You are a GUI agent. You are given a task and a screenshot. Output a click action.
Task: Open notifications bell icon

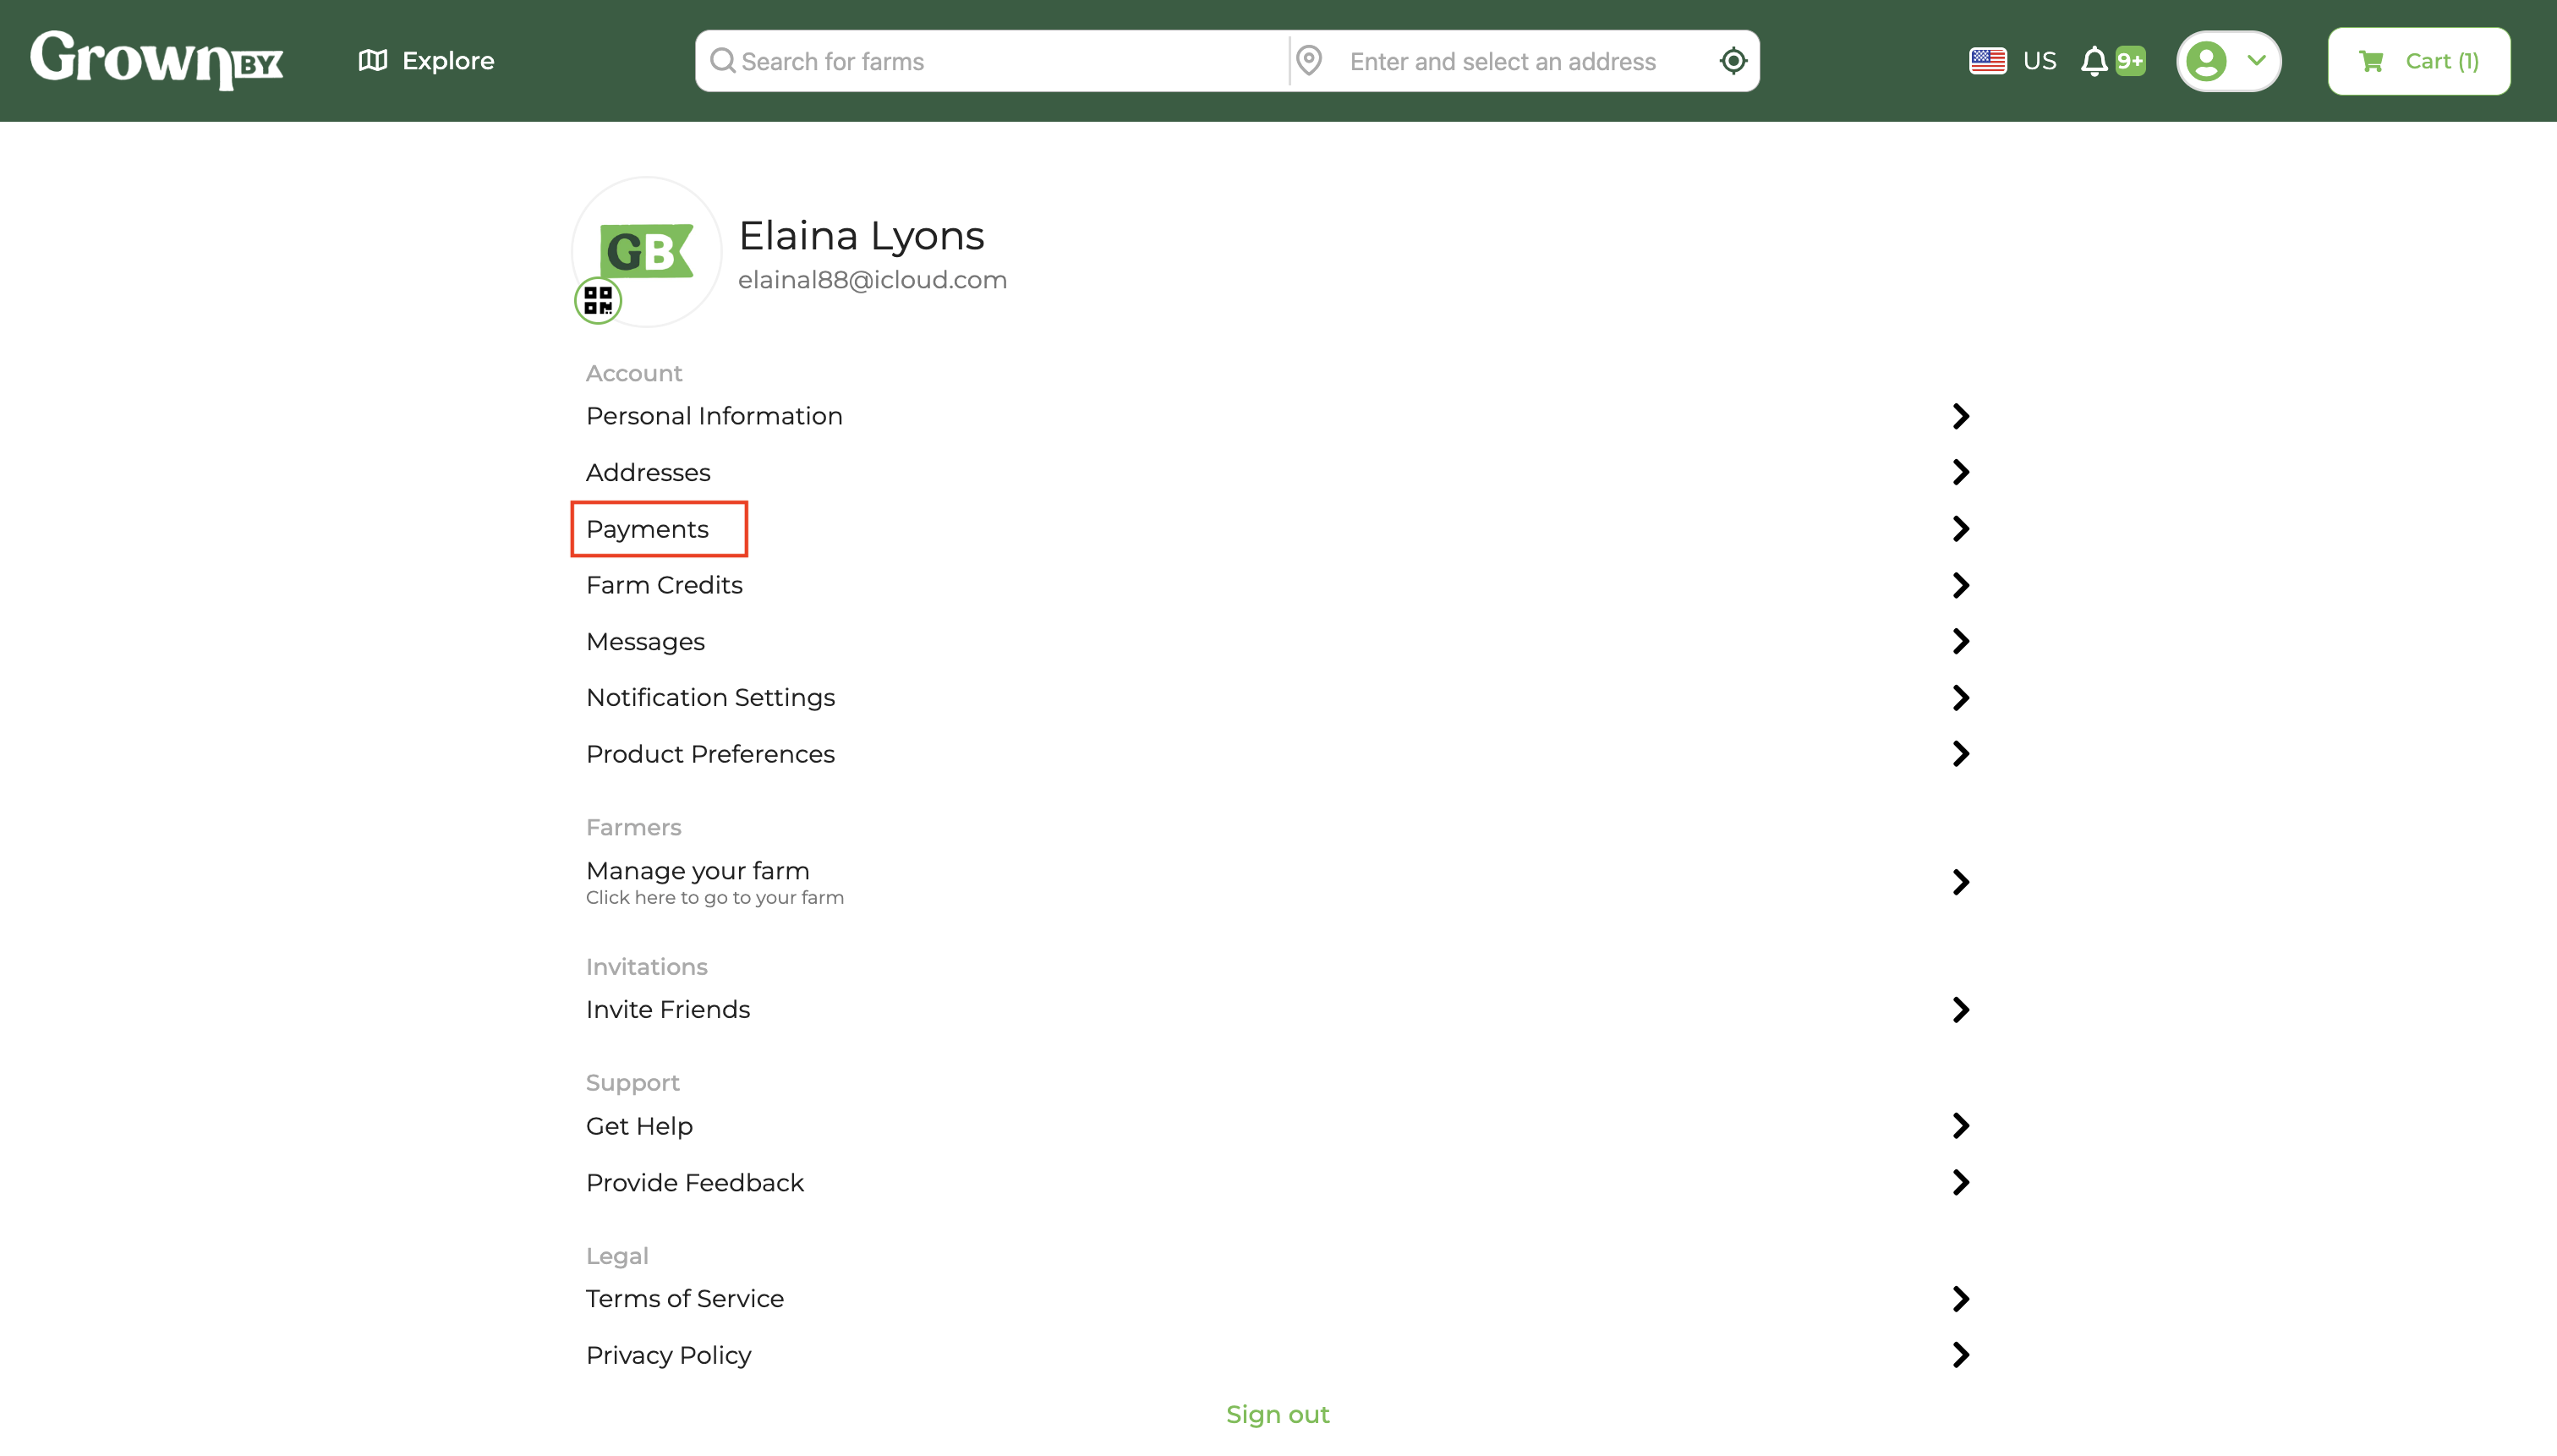[2094, 61]
